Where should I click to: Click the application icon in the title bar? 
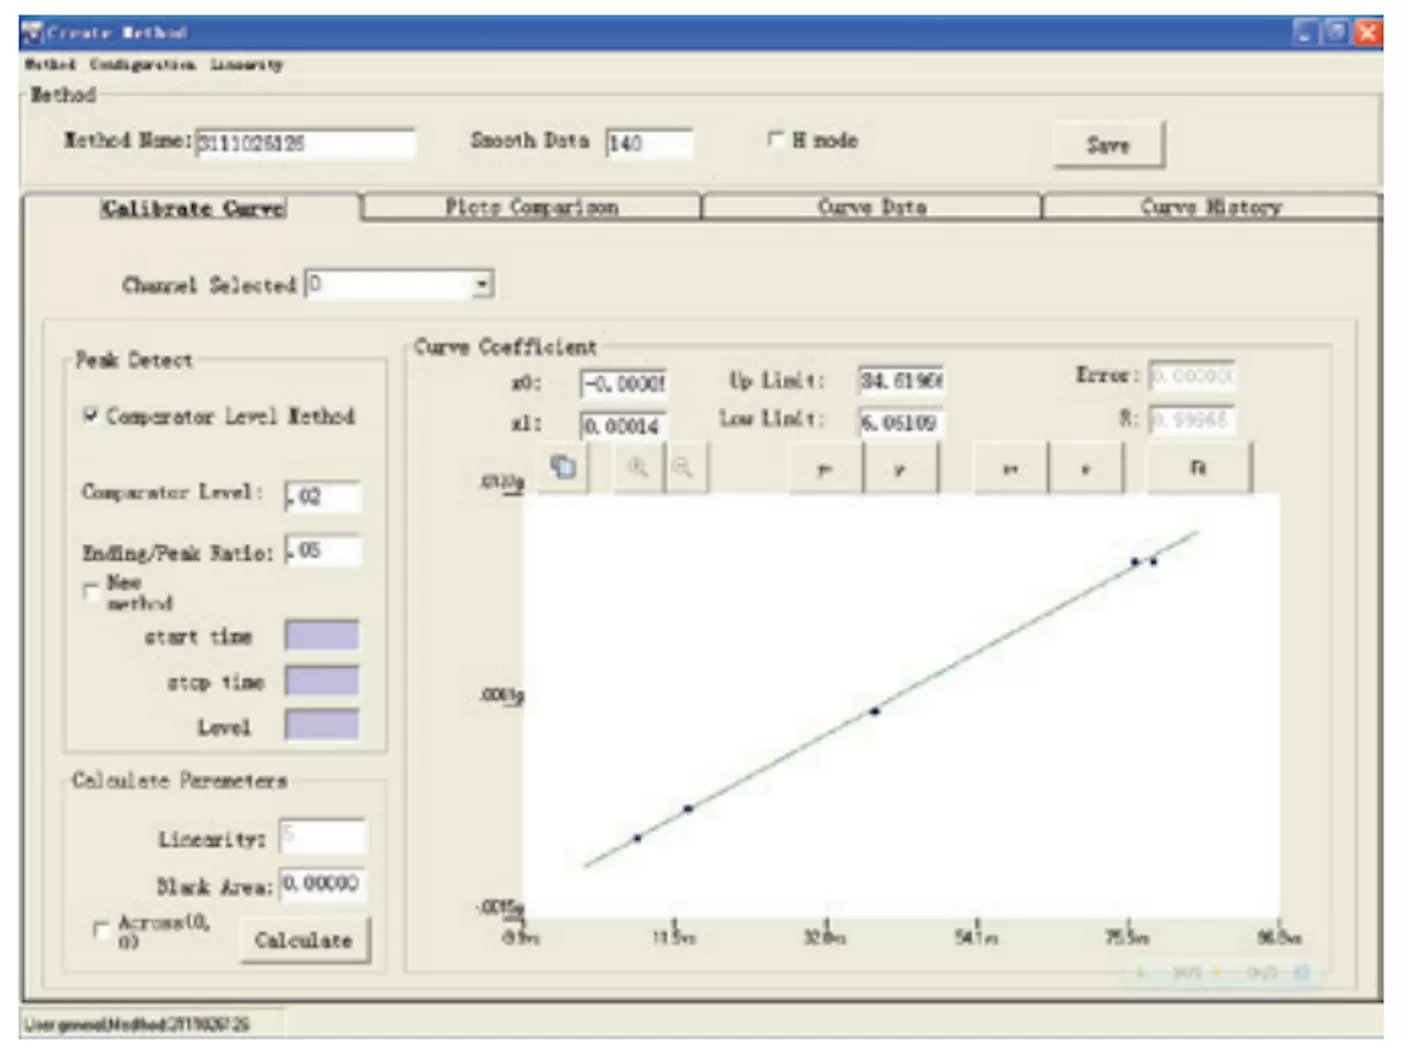click(33, 31)
